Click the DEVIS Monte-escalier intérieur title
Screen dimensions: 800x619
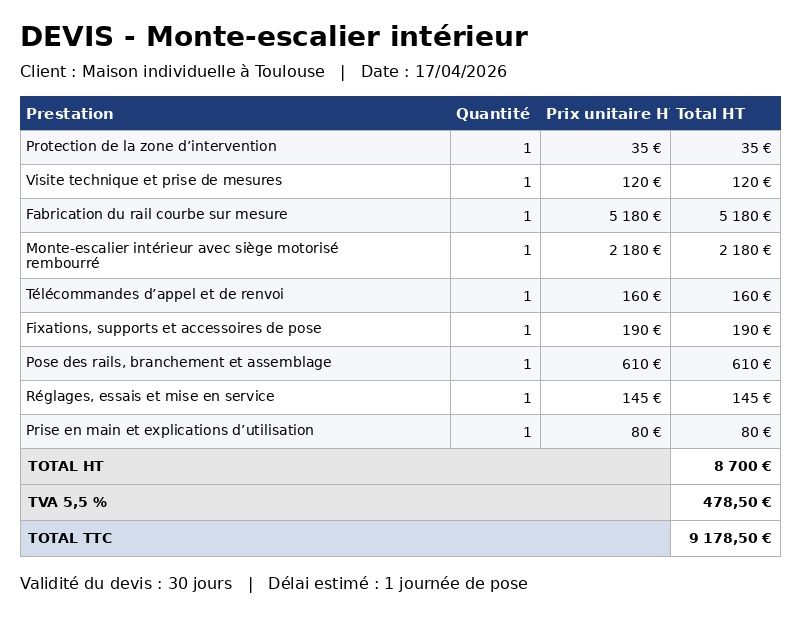tap(274, 37)
